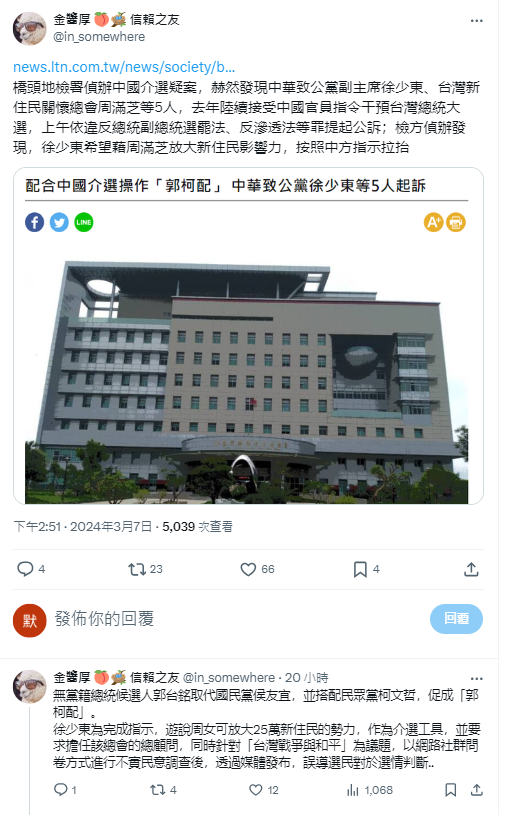Retweet the main post showing 23 reposts
Image resolution: width=517 pixels, height=815 pixels.
click(145, 569)
